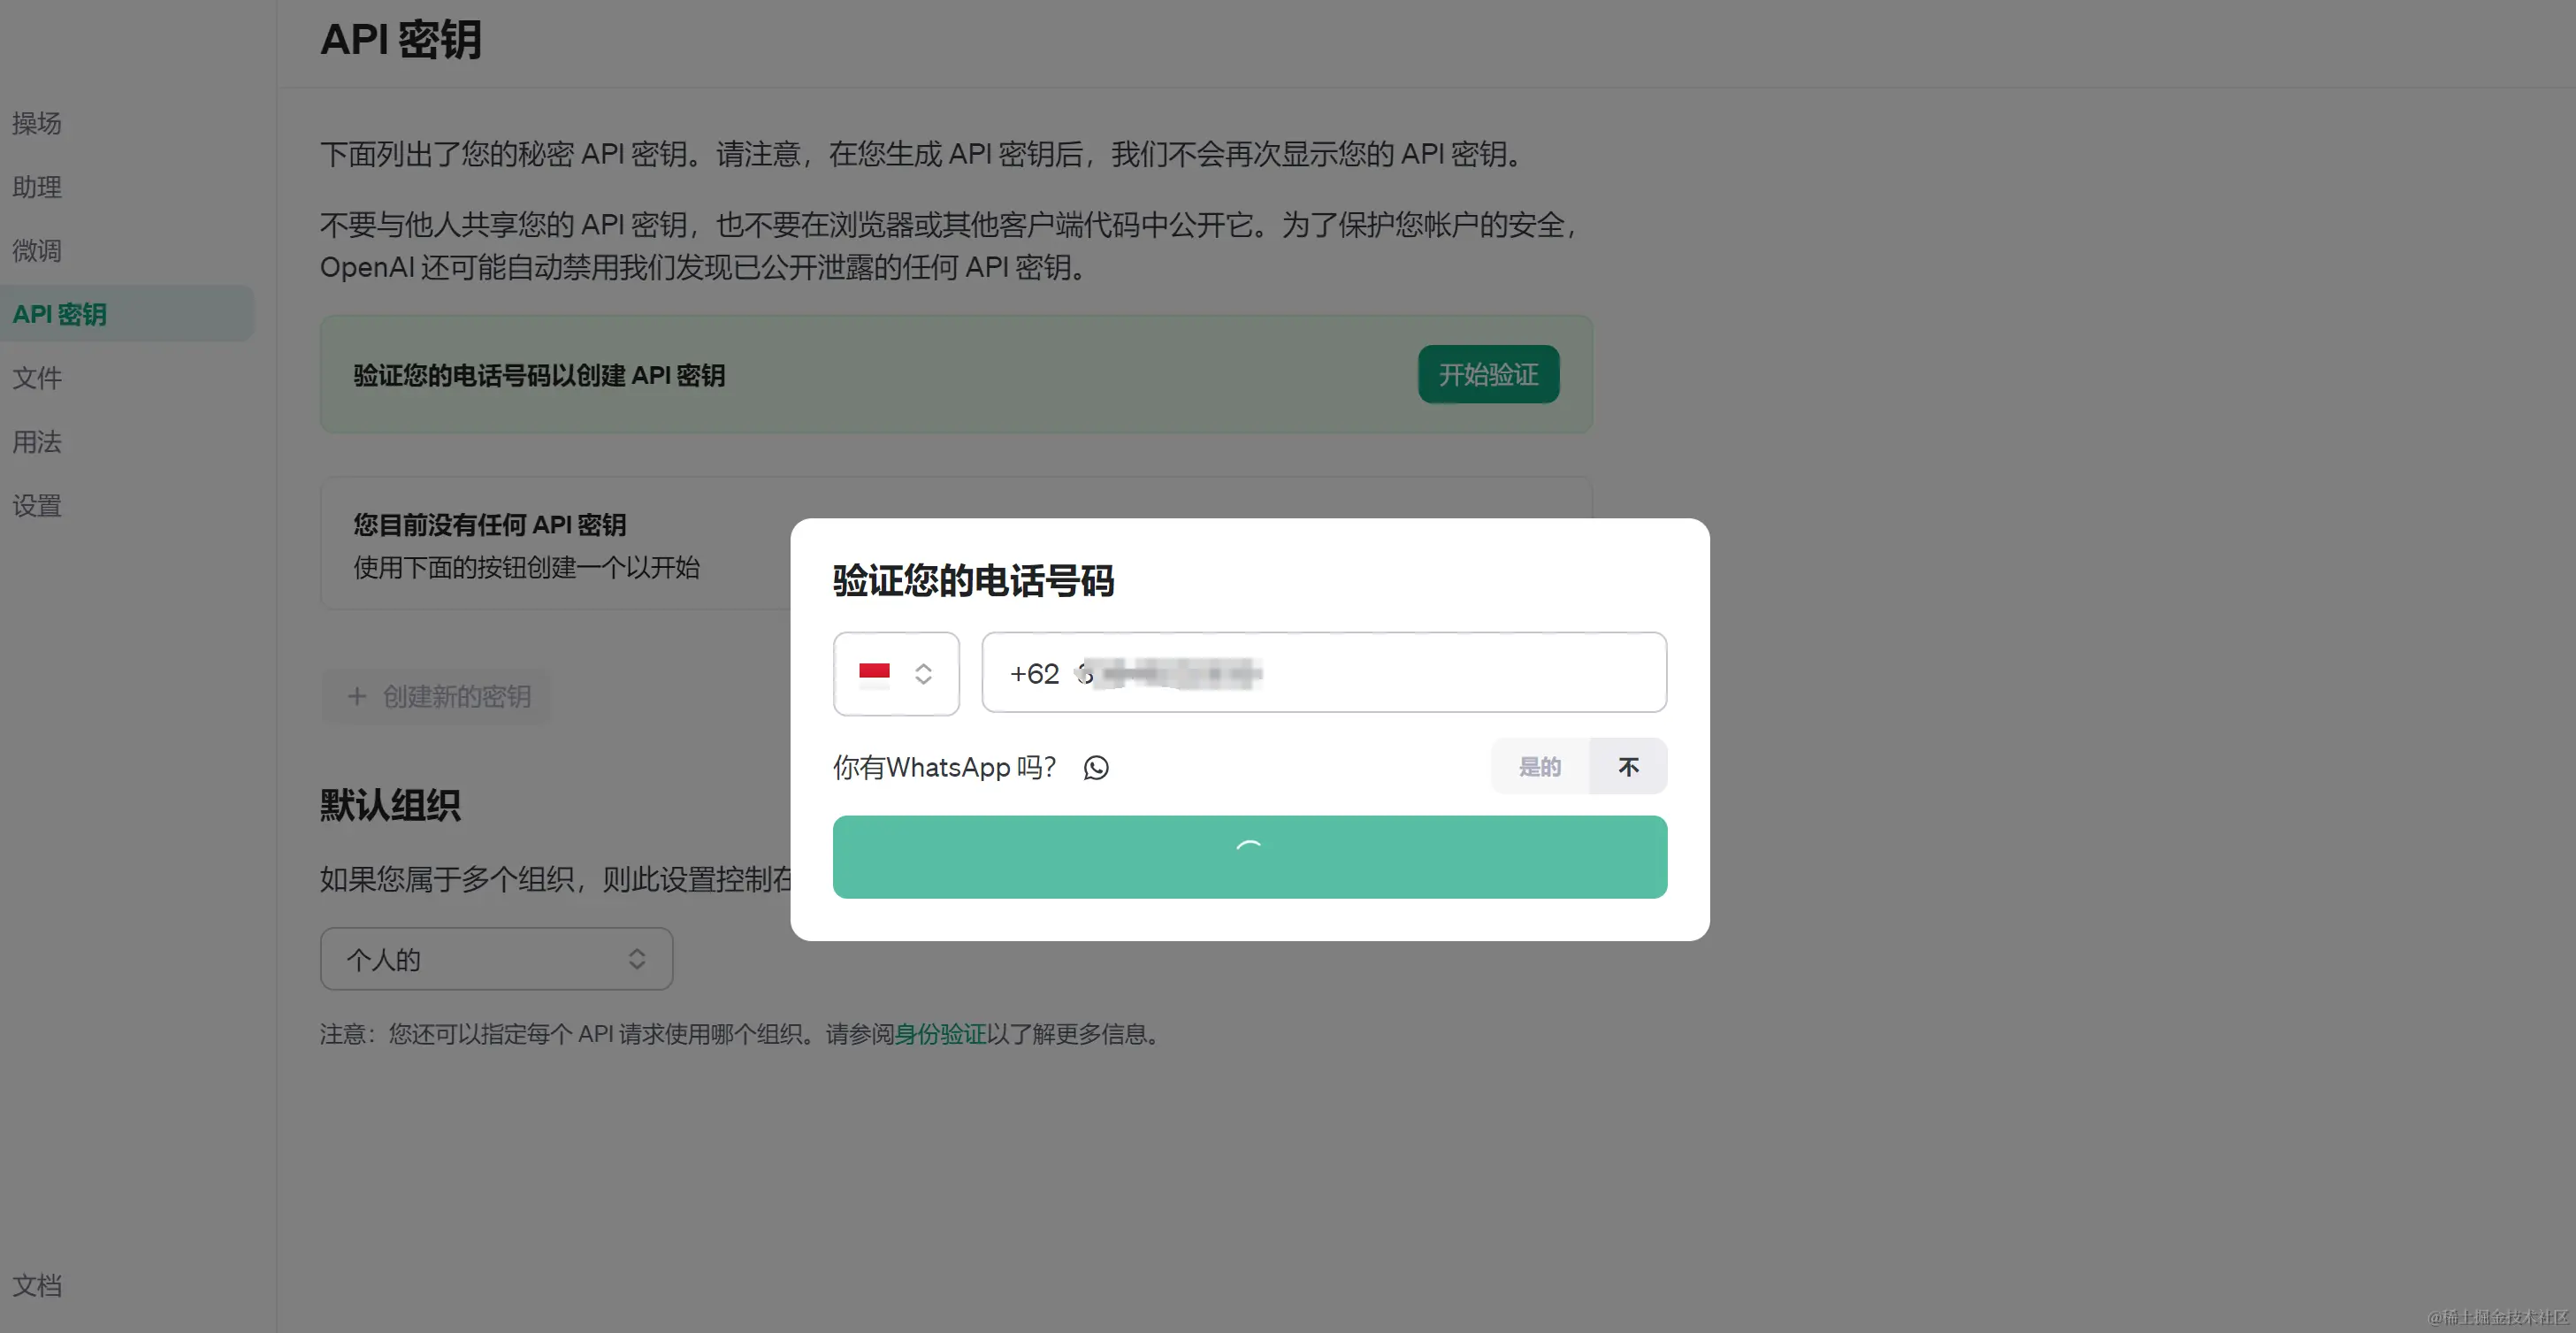Click the Indonesia flag in the country selector
This screenshot has width=2576, height=1333.
coord(874,673)
